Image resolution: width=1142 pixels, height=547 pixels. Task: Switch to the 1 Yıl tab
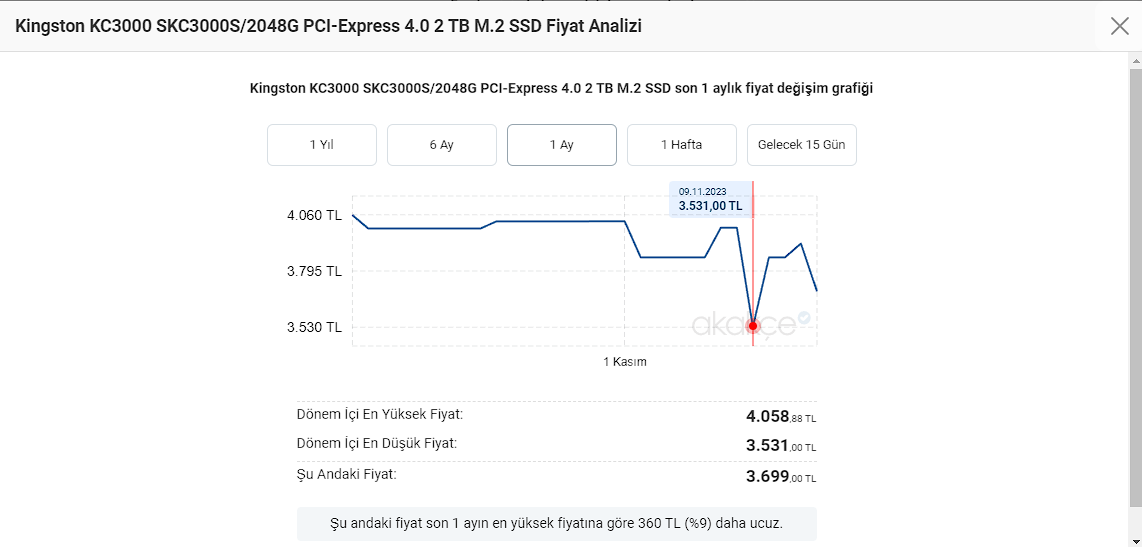(x=321, y=145)
